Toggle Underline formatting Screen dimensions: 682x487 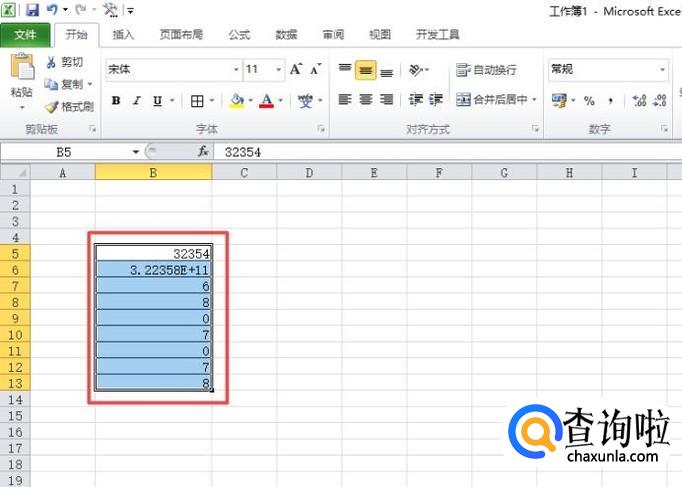pyautogui.click(x=157, y=101)
